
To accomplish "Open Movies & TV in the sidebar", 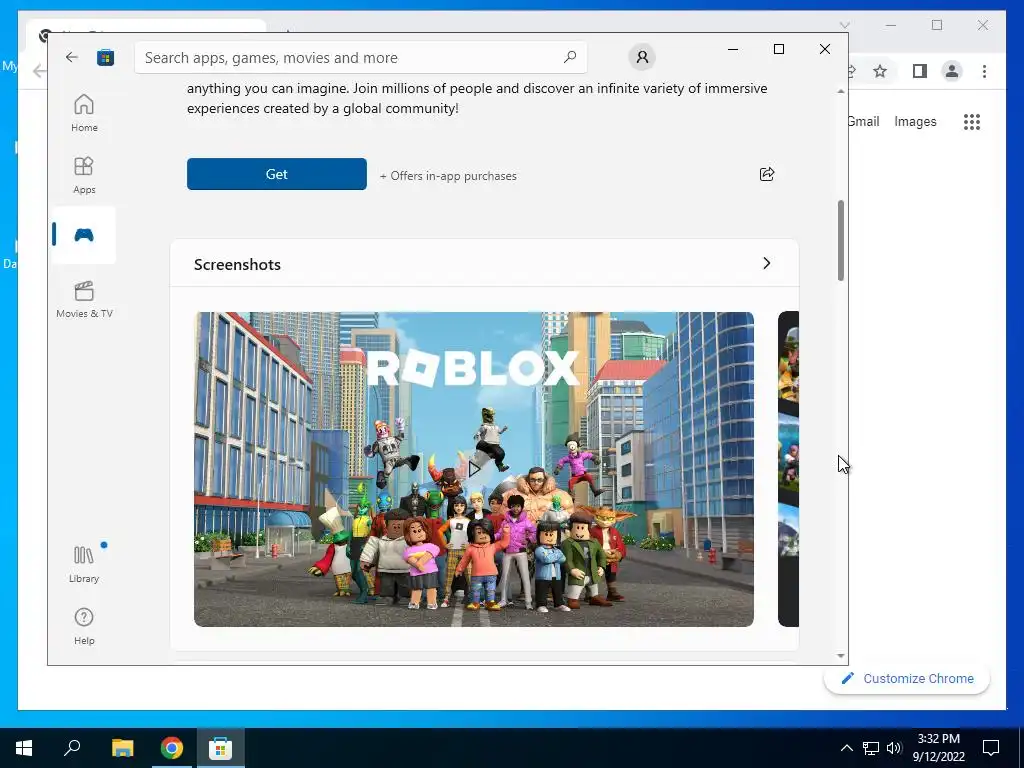I will pos(84,299).
